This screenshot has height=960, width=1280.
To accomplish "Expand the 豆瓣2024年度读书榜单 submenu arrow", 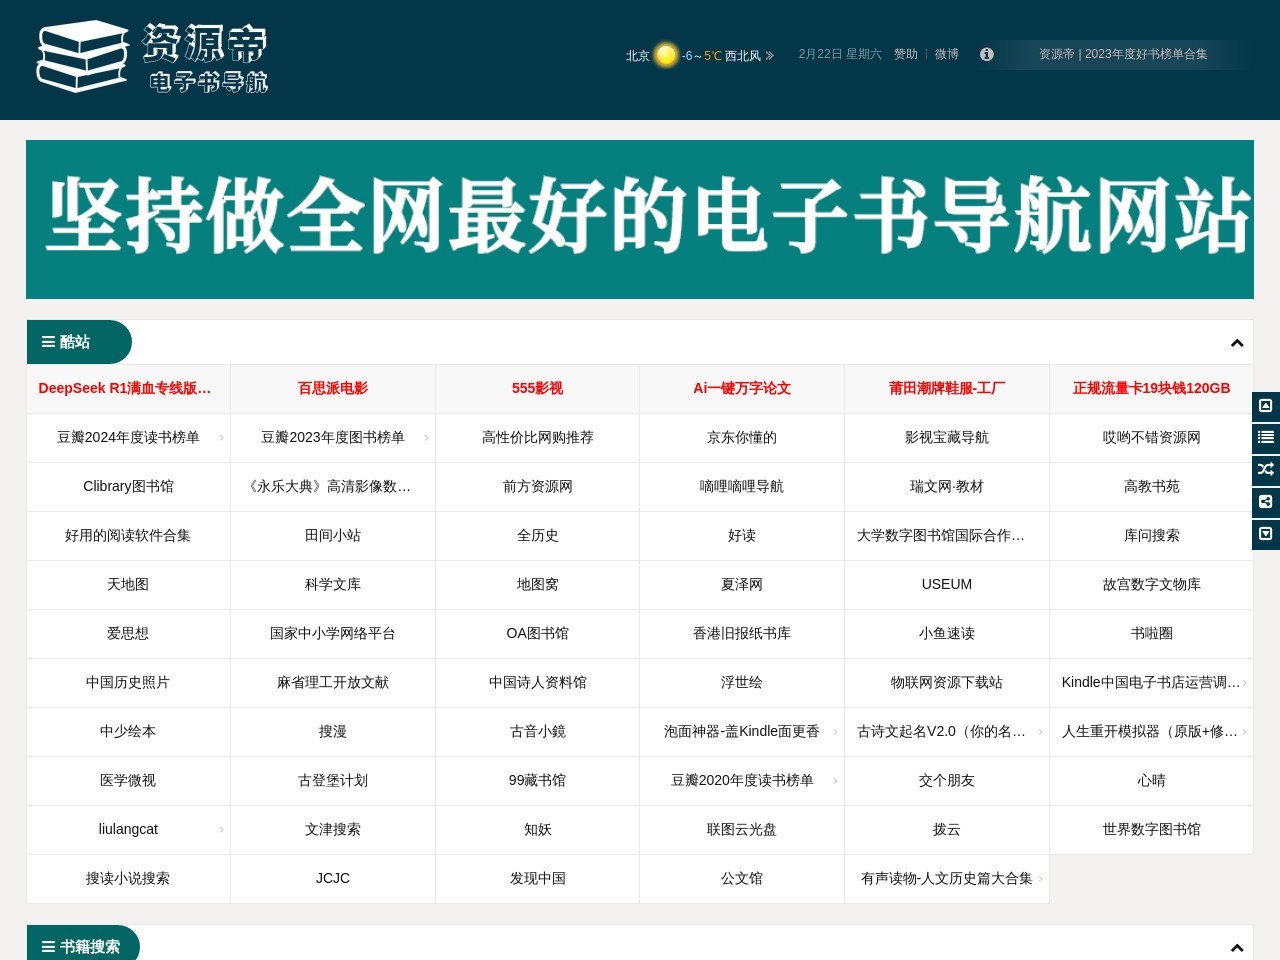I will (x=221, y=438).
